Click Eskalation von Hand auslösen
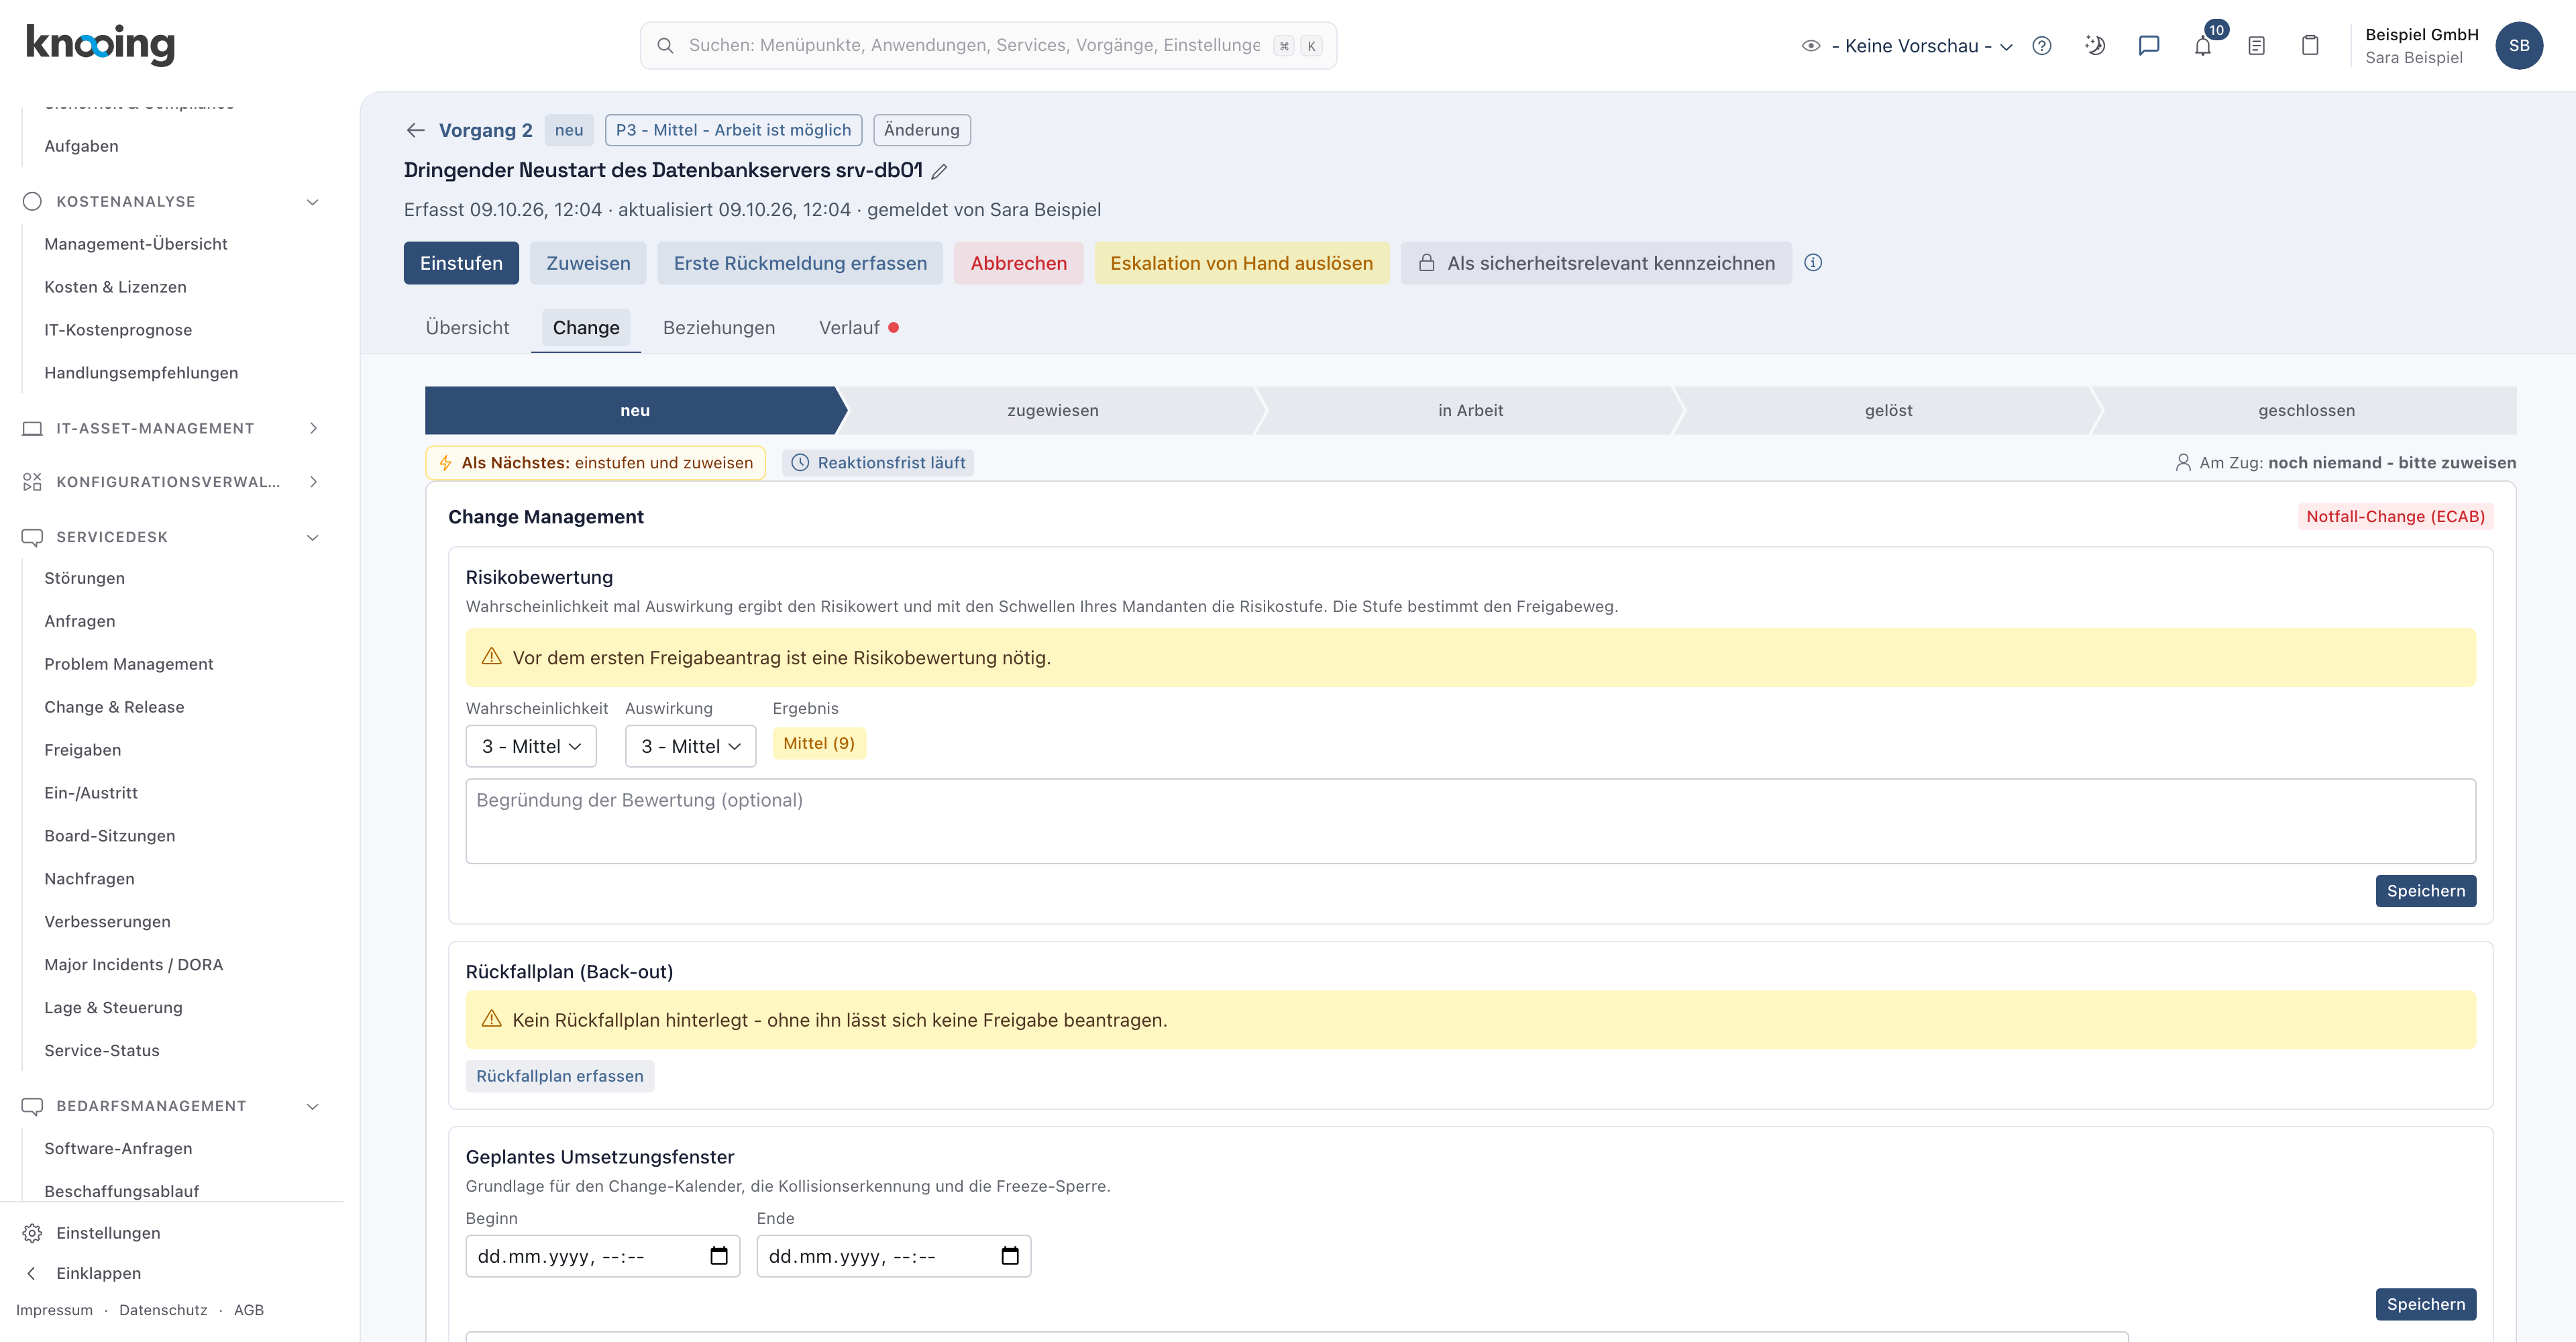The image size is (2576, 1342). point(1241,263)
